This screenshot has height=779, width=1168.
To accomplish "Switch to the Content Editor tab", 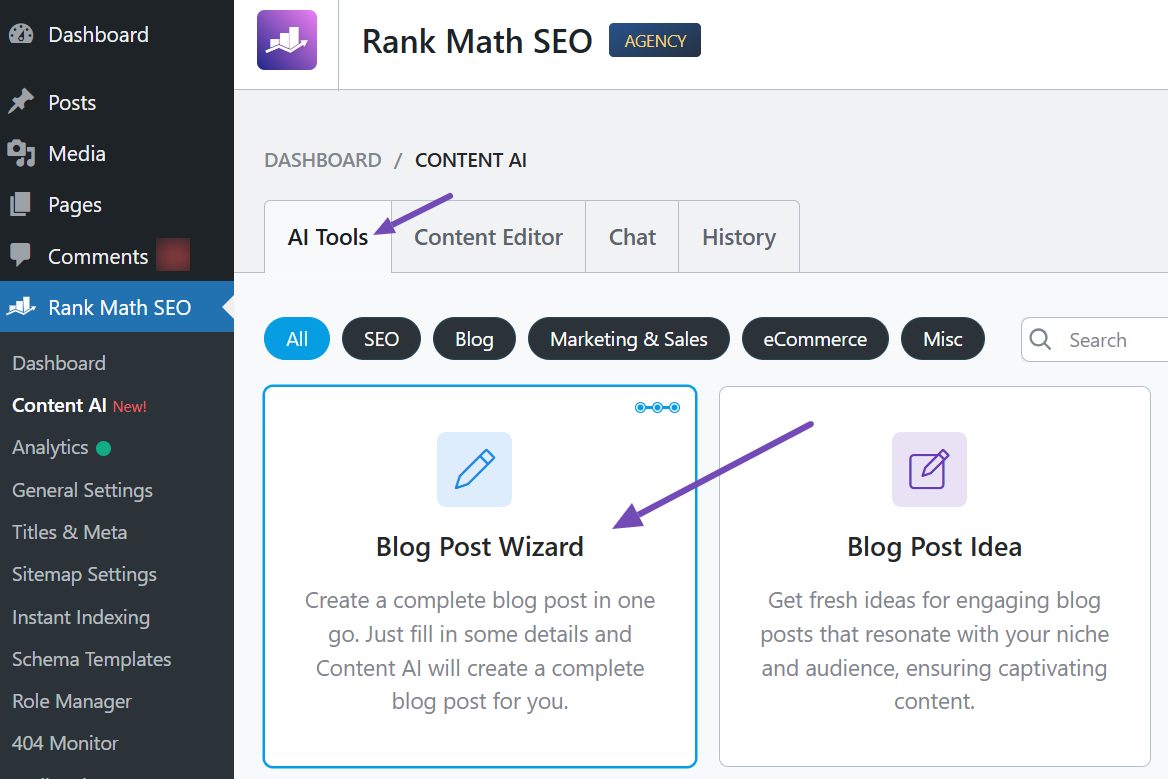I will point(488,237).
